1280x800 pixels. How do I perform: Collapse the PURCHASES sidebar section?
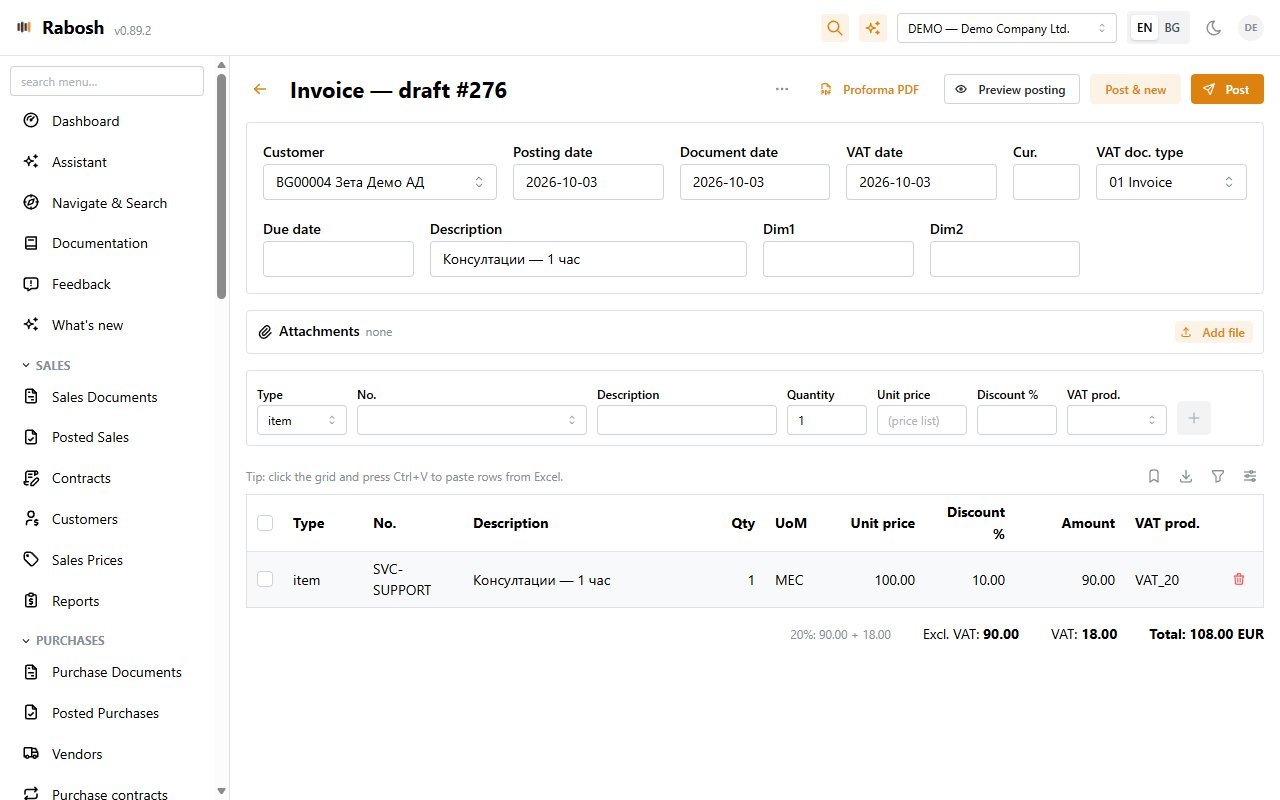(x=63, y=640)
